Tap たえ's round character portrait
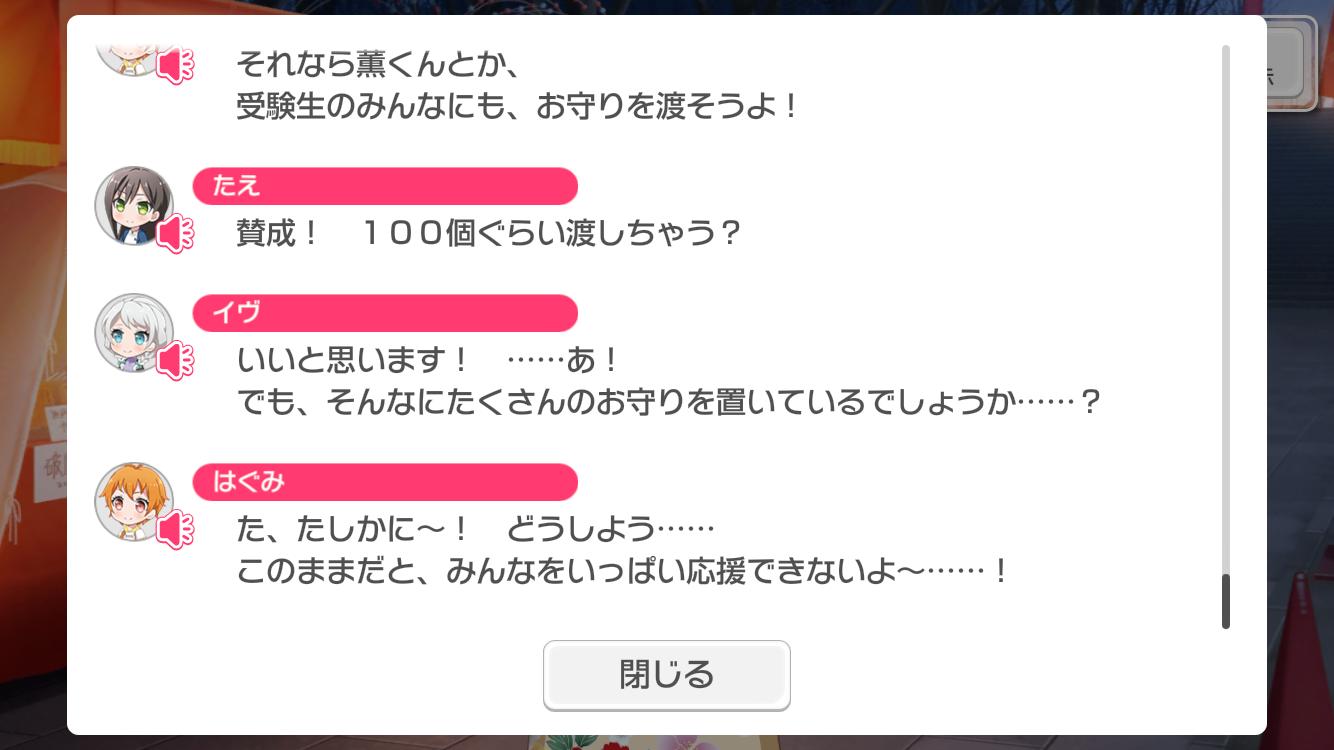This screenshot has width=1334, height=750. (x=134, y=206)
